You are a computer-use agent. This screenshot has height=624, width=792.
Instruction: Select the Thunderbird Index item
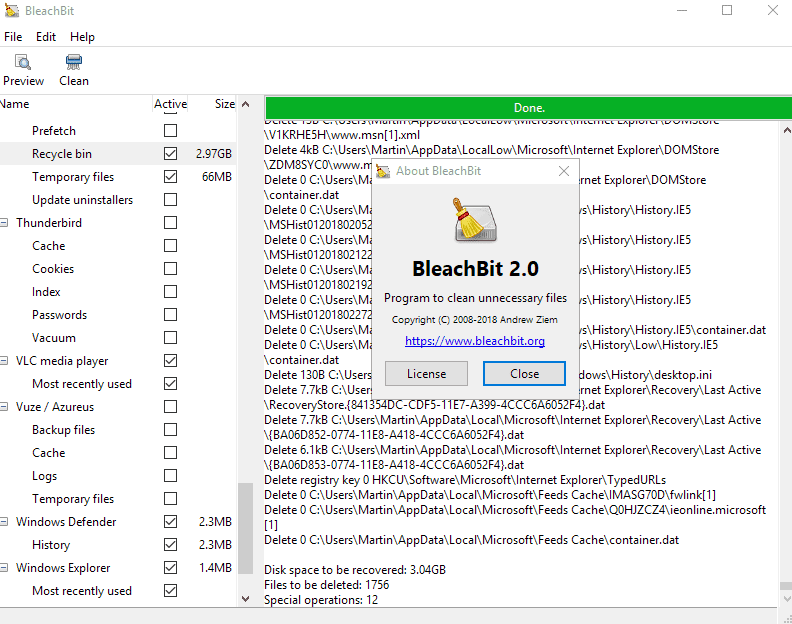pyautogui.click(x=46, y=292)
